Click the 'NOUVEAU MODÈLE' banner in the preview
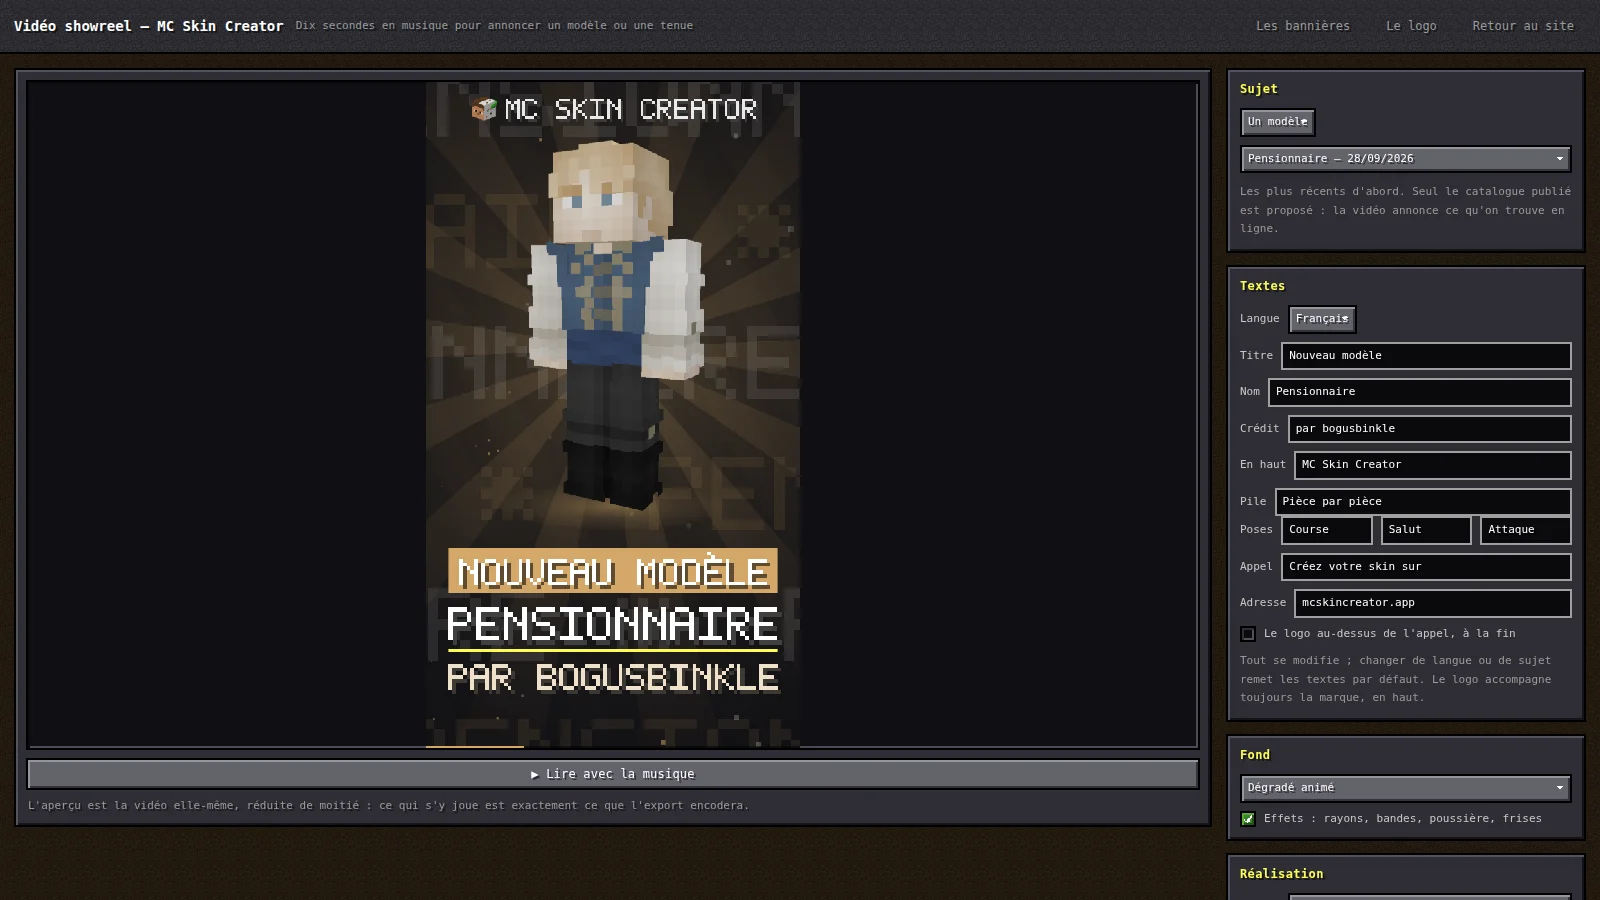The width and height of the screenshot is (1600, 900). [612, 571]
